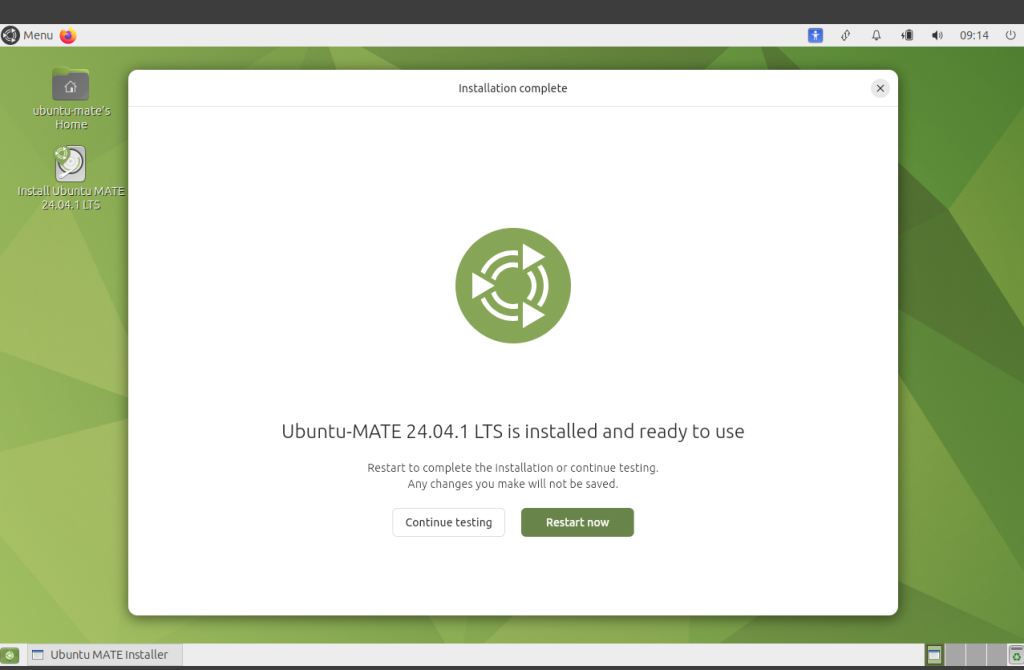Launch Firefox from the top panel
Viewport: 1024px width, 670px height.
click(x=68, y=35)
